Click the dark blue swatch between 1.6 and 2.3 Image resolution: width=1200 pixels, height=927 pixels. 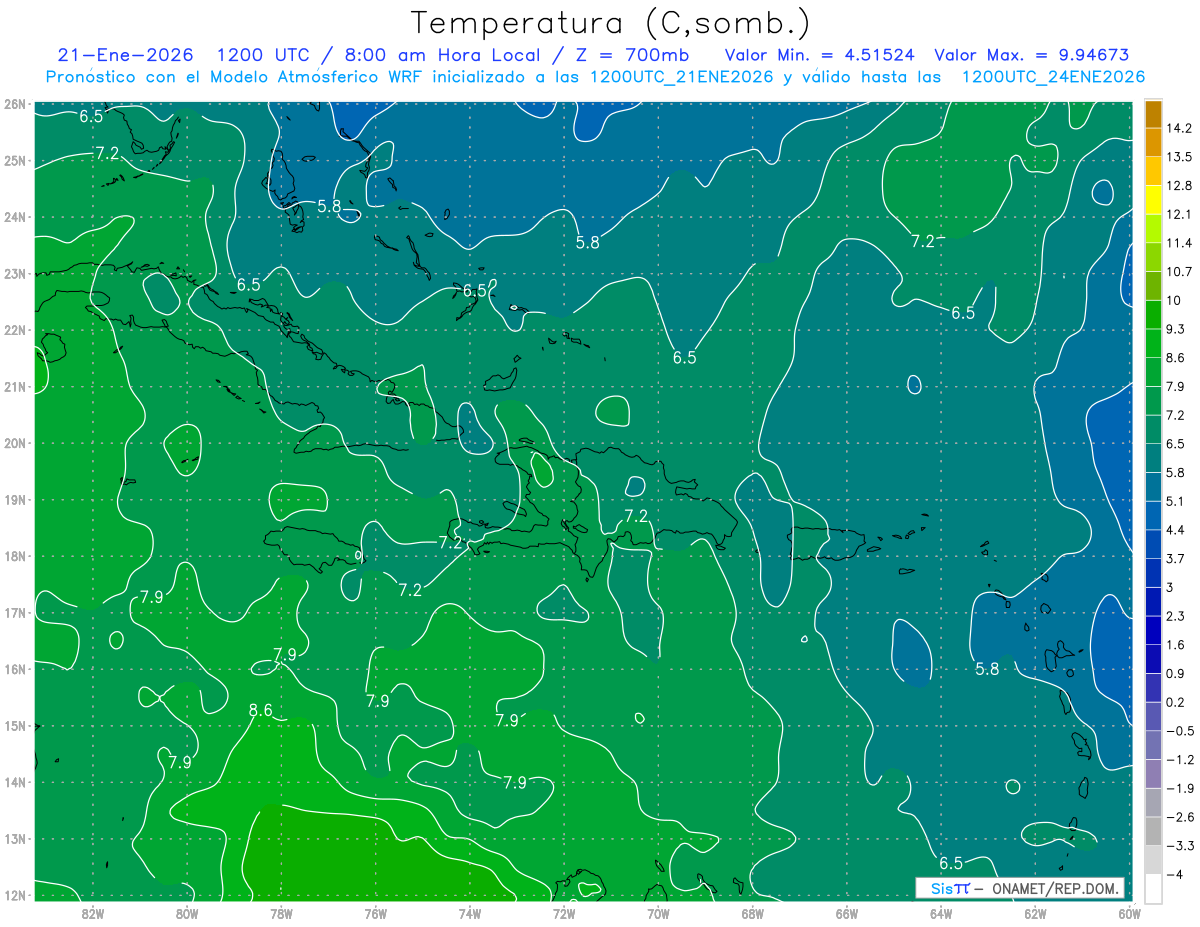click(1153, 630)
